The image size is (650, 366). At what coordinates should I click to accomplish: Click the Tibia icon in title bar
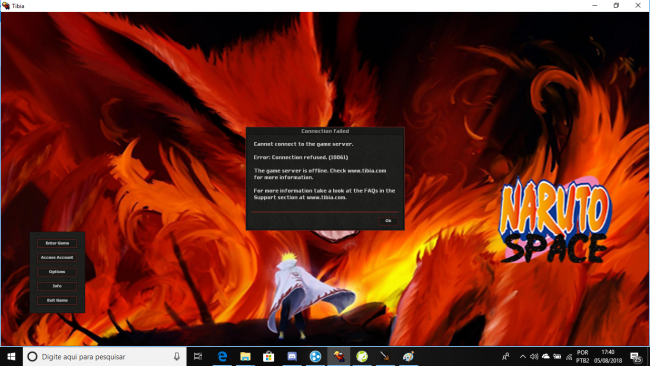tap(6, 6)
